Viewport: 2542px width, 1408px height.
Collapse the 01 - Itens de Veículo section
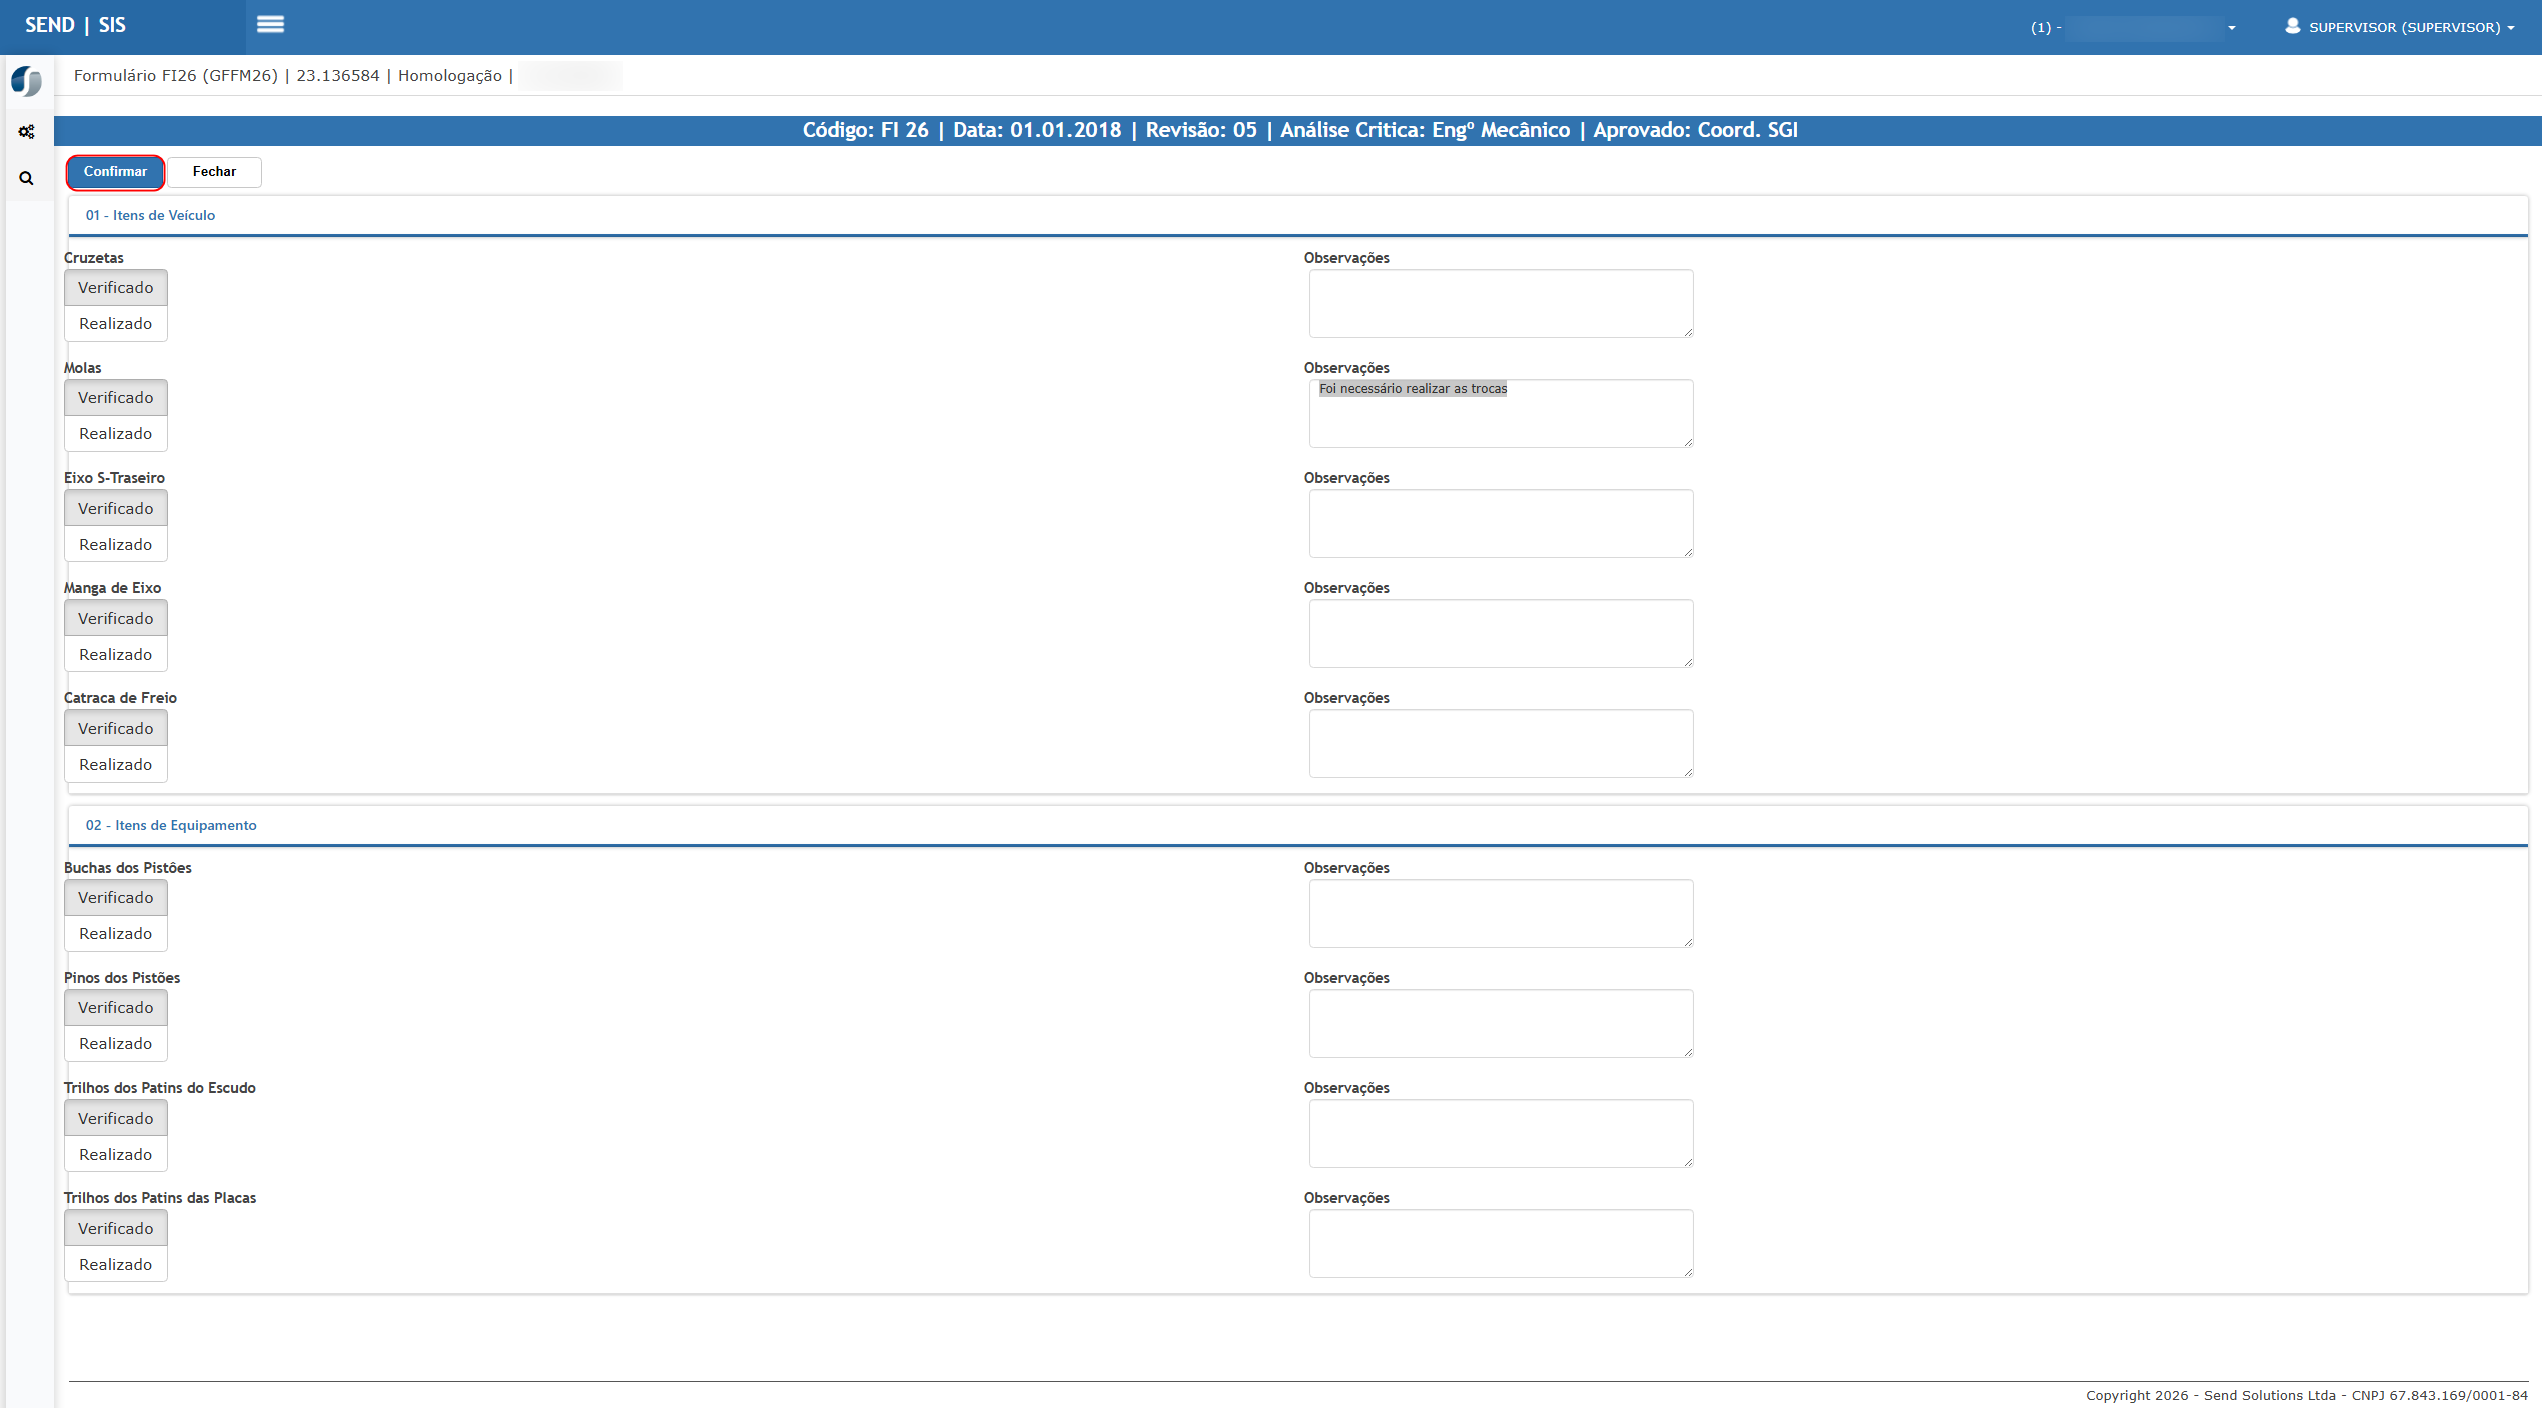150,215
